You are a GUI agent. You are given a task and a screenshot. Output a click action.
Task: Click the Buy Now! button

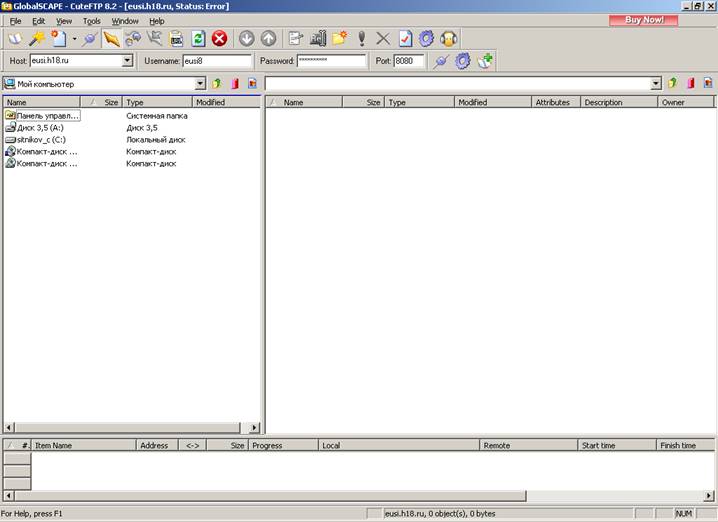643,20
